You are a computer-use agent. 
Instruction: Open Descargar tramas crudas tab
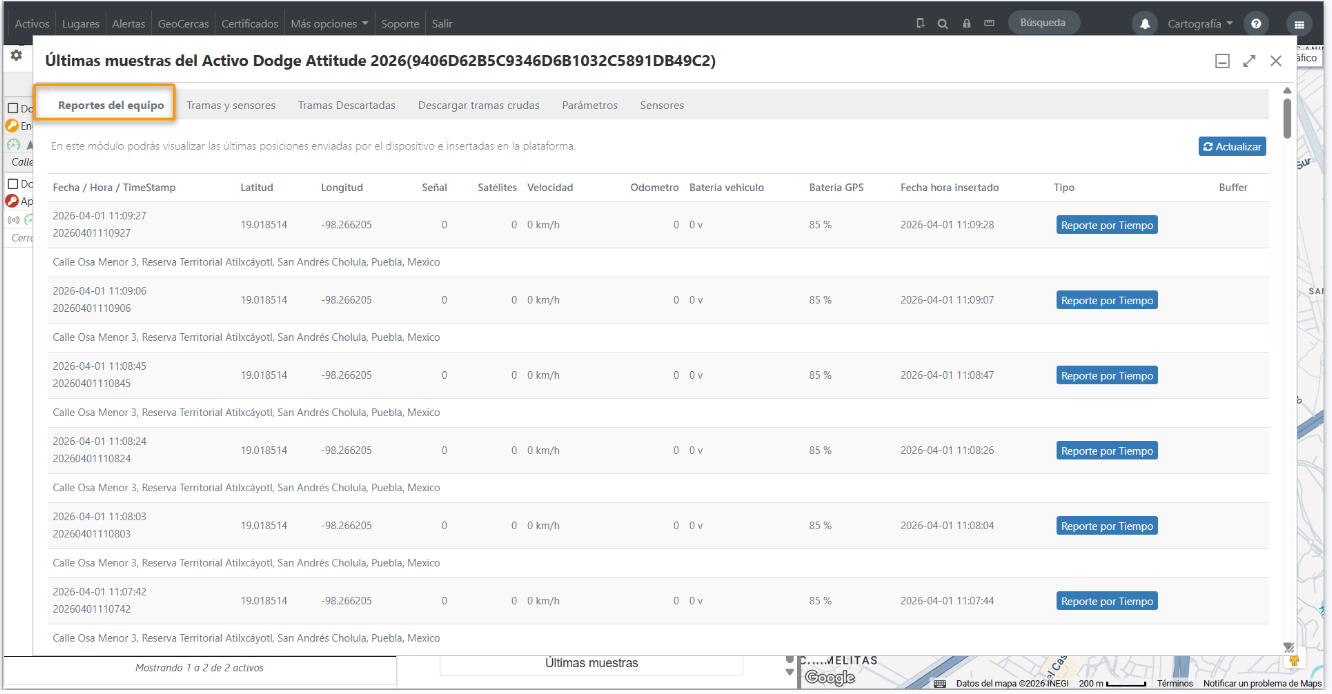point(479,105)
